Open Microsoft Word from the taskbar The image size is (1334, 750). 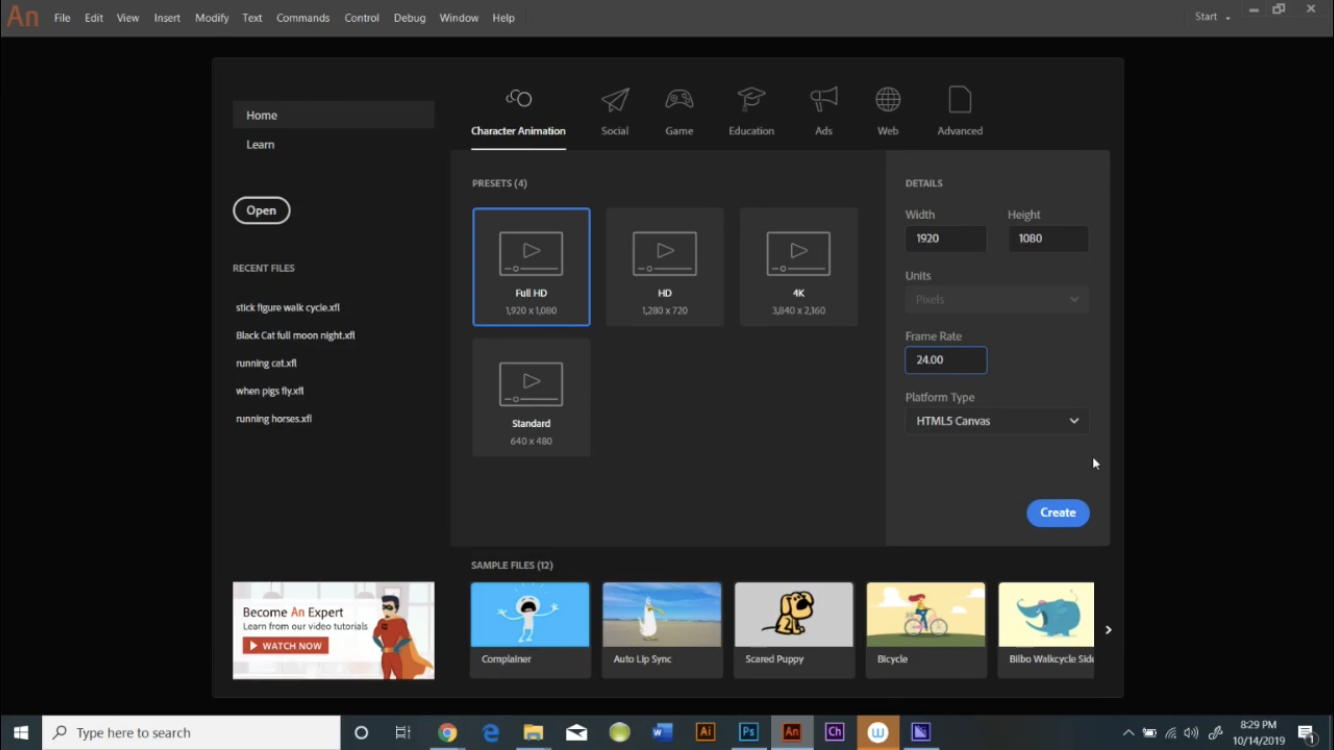point(662,733)
